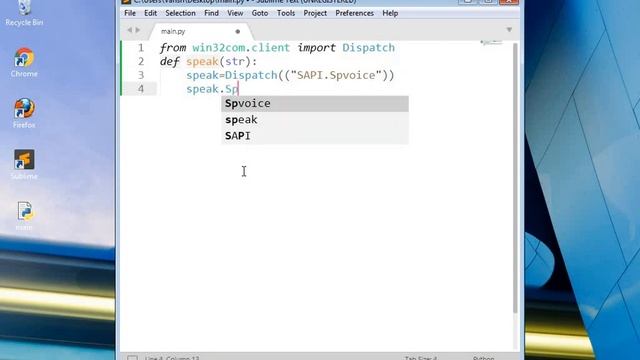640x360 pixels.
Task: Click line number 3 in gutter
Action: click(141, 76)
